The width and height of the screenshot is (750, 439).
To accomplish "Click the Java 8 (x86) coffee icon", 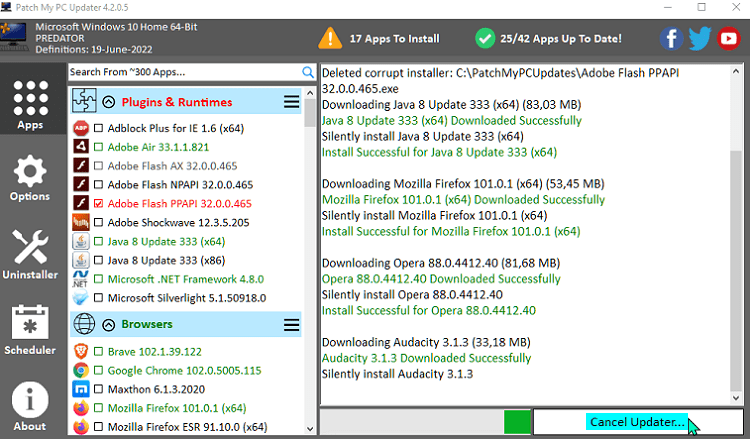I will click(x=81, y=260).
